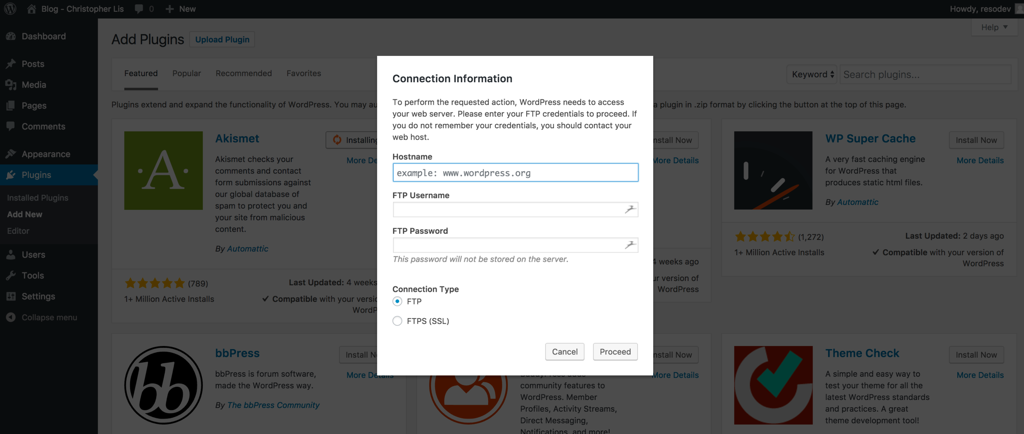Open Installed Plugins submenu item
1024x434 pixels.
tap(38, 198)
